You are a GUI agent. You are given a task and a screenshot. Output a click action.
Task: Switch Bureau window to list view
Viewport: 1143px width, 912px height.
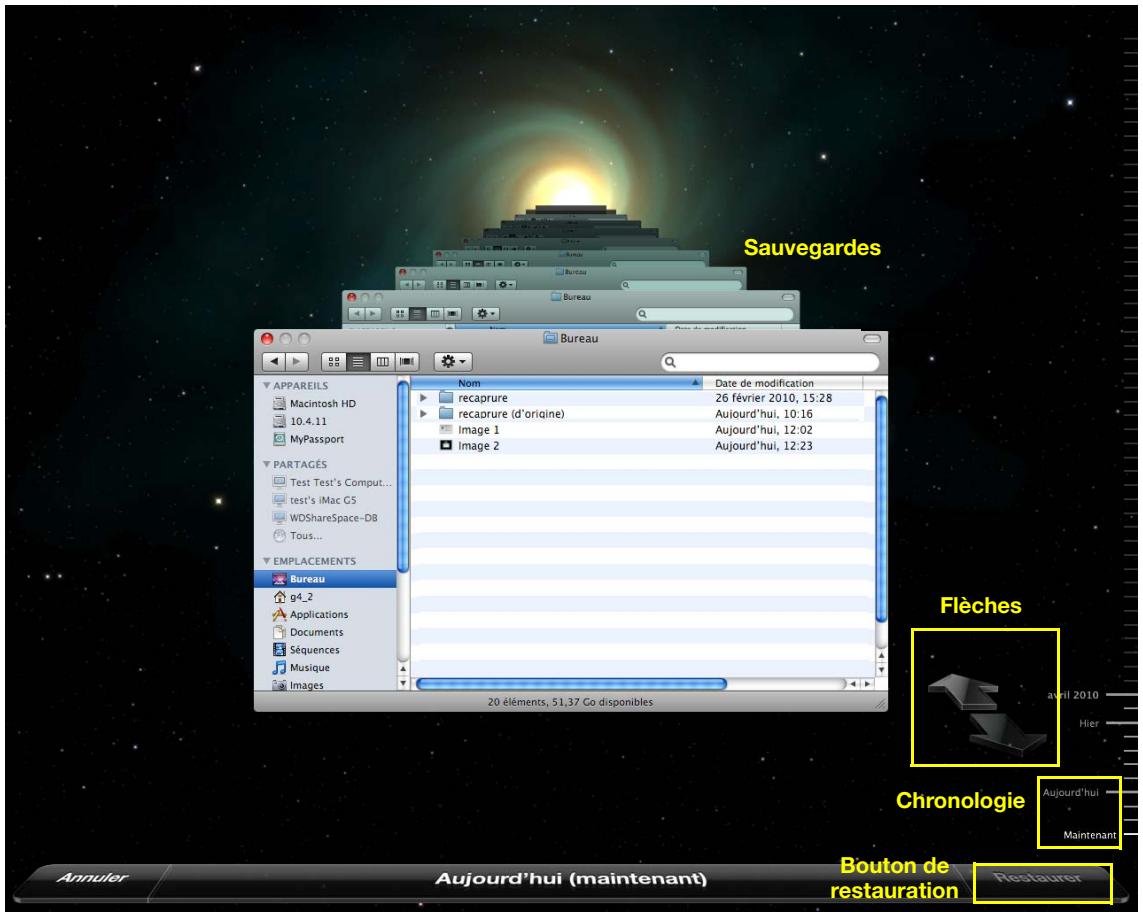click(x=358, y=362)
